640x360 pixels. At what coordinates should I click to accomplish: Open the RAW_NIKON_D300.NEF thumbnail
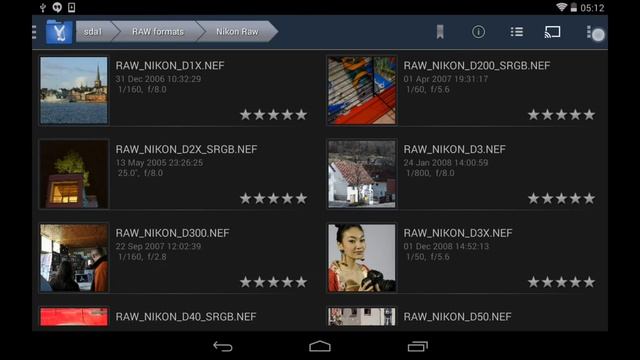[74, 258]
